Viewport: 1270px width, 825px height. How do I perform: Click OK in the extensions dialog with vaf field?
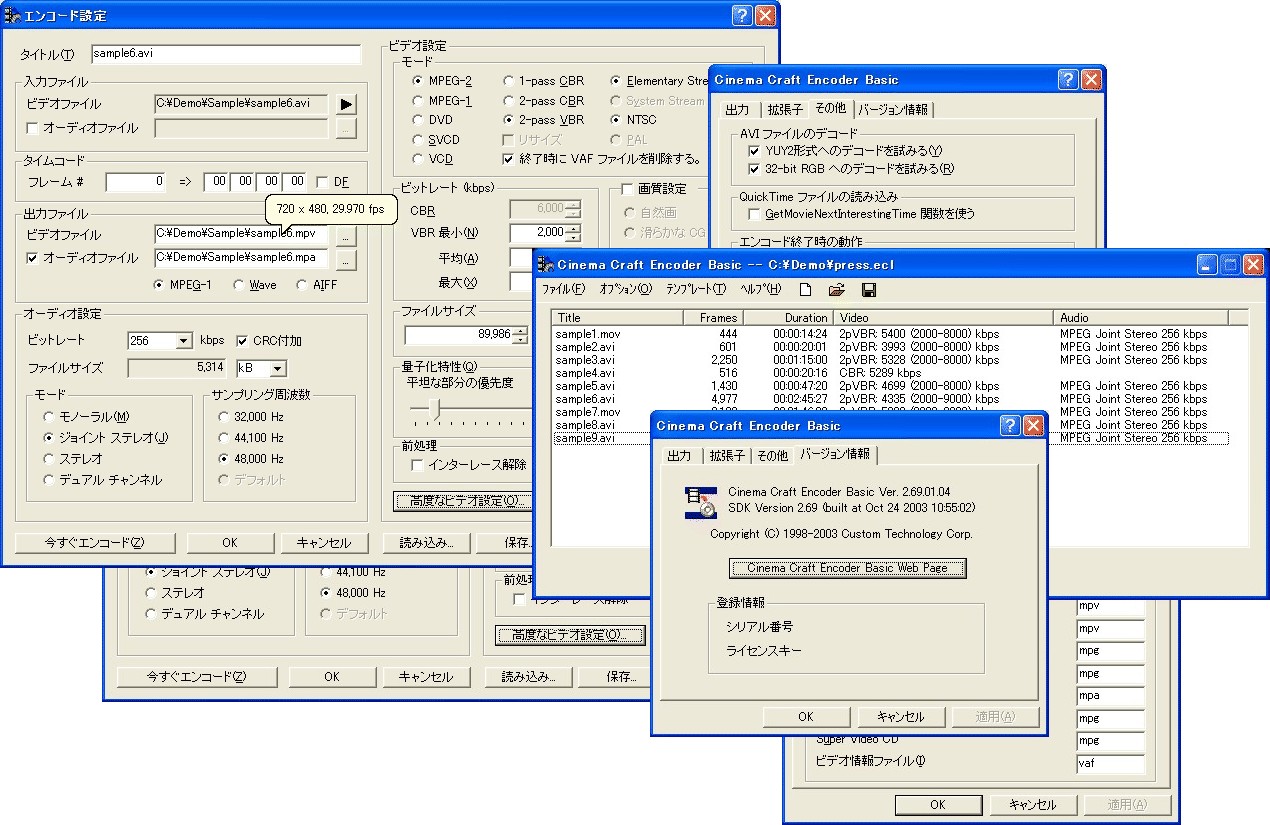tap(938, 805)
